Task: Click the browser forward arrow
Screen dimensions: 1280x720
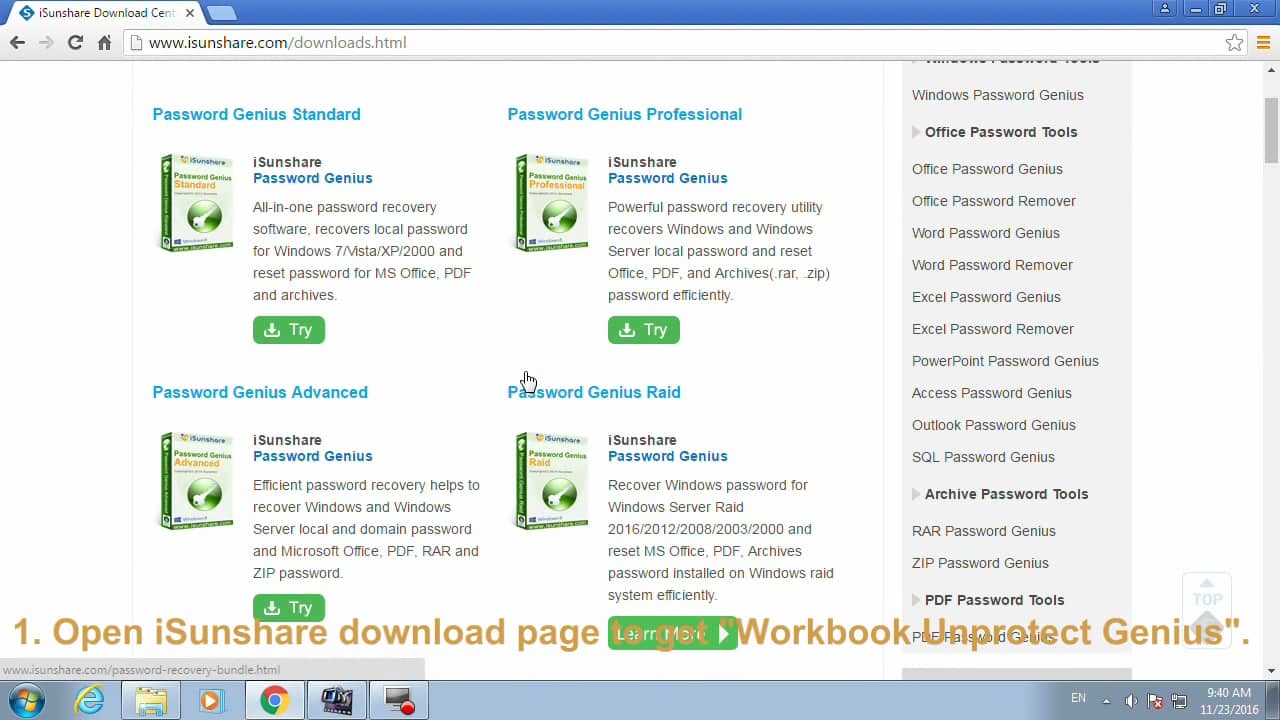Action: pyautogui.click(x=46, y=43)
